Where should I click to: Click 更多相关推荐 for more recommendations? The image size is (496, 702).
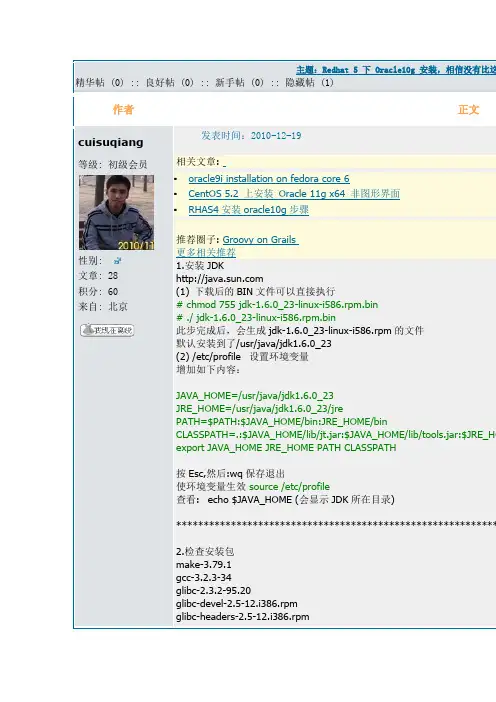tap(206, 252)
